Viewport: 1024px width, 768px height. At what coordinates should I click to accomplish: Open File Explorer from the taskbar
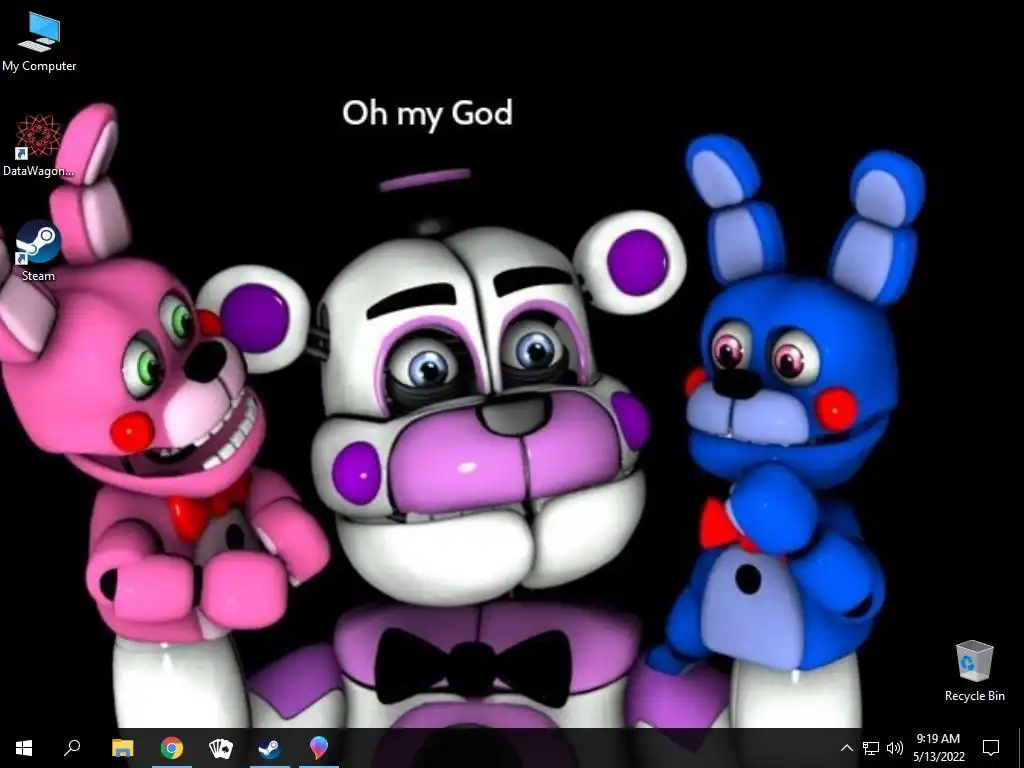pos(123,748)
